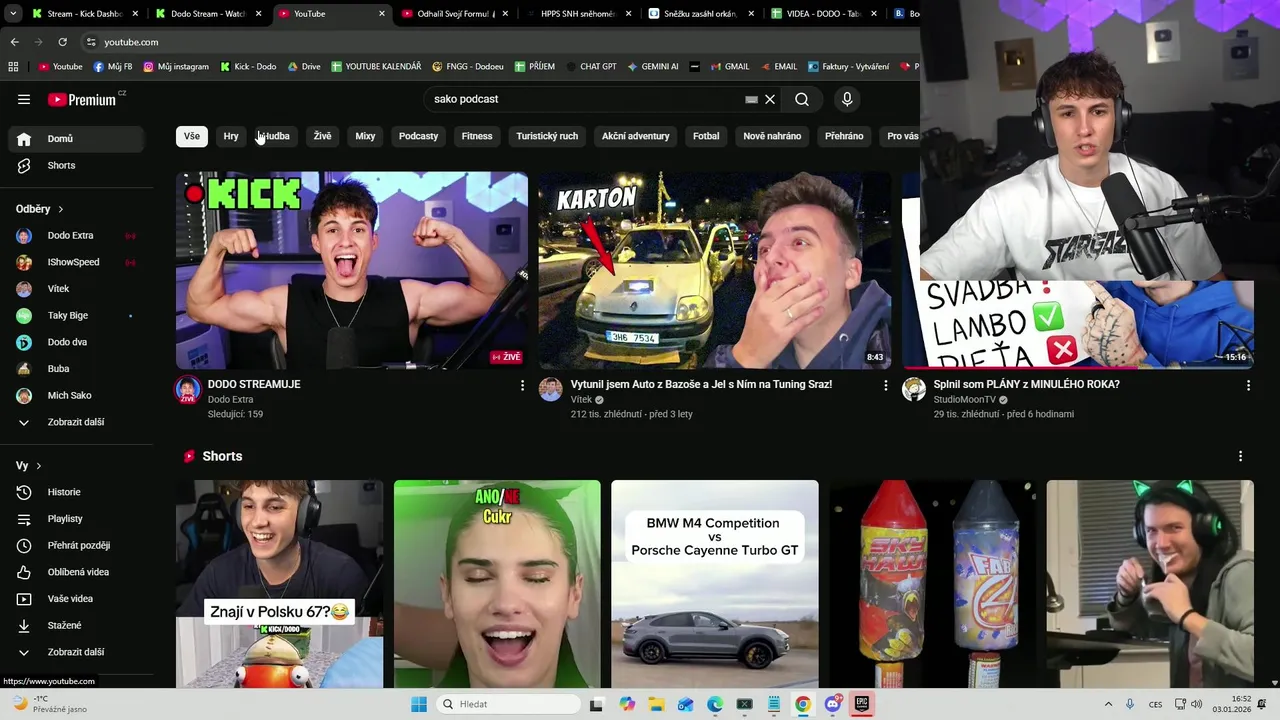Viewport: 1280px width, 720px height.
Task: Open Epic Games Launcher from taskbar
Action: point(861,704)
